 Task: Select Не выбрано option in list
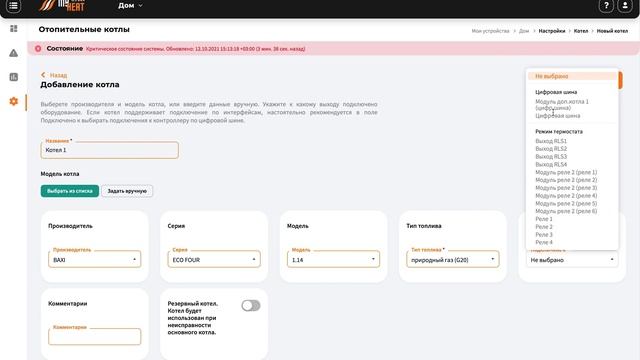pyautogui.click(x=572, y=76)
